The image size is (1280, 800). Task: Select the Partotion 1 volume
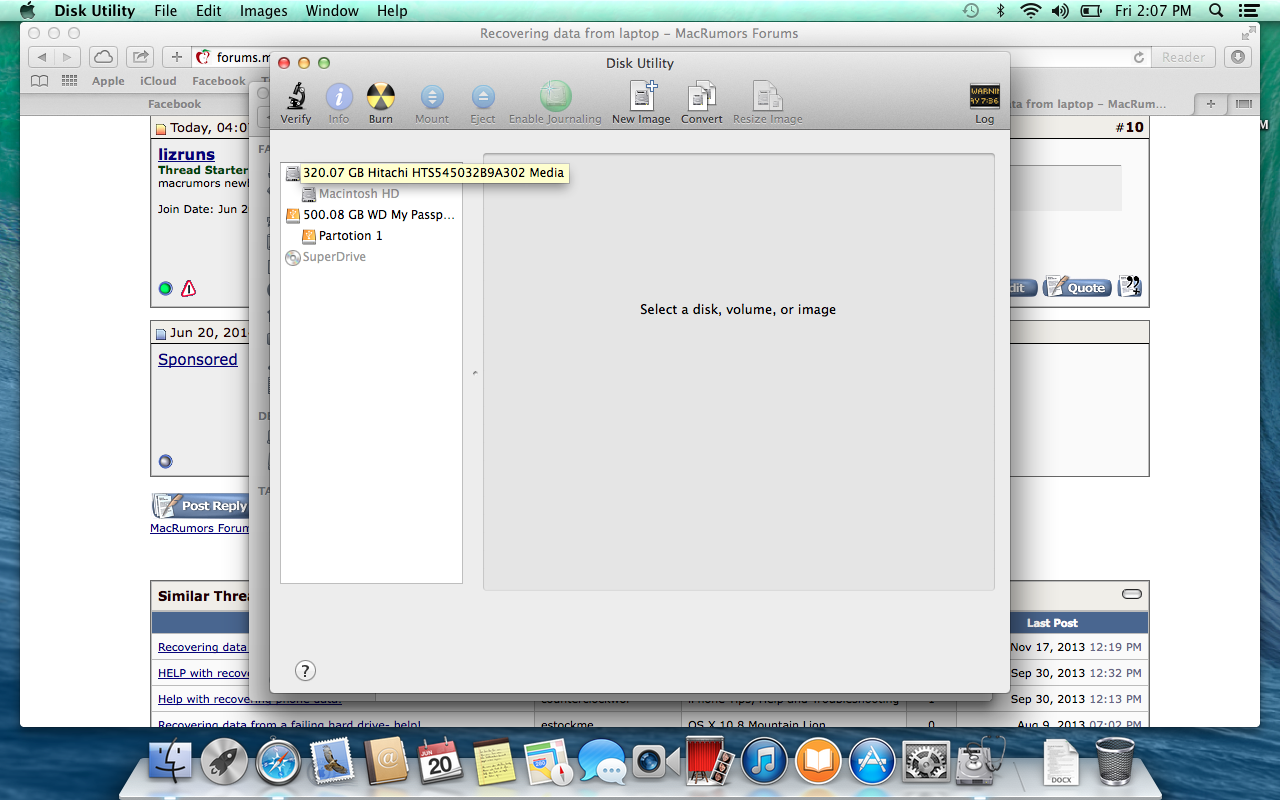(342, 236)
